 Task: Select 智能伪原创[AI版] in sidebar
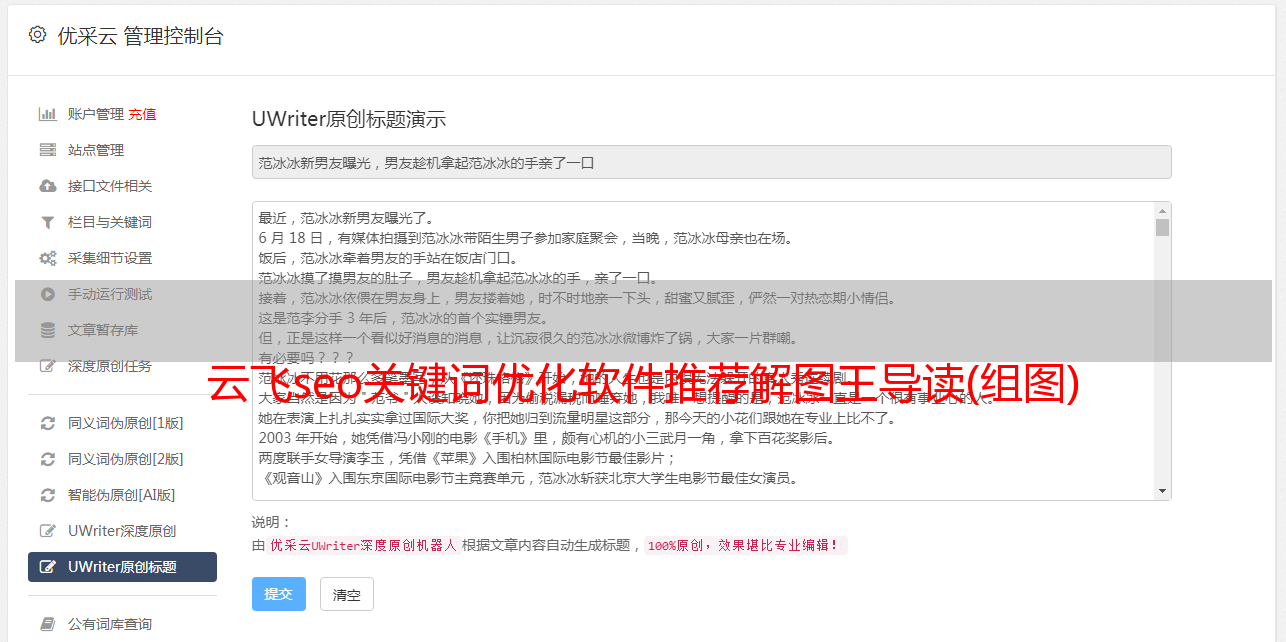coord(122,495)
